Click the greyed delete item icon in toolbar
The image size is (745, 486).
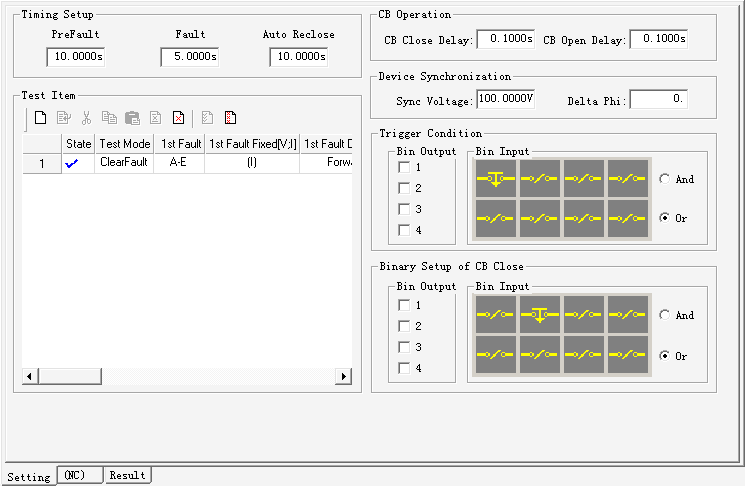[155, 117]
